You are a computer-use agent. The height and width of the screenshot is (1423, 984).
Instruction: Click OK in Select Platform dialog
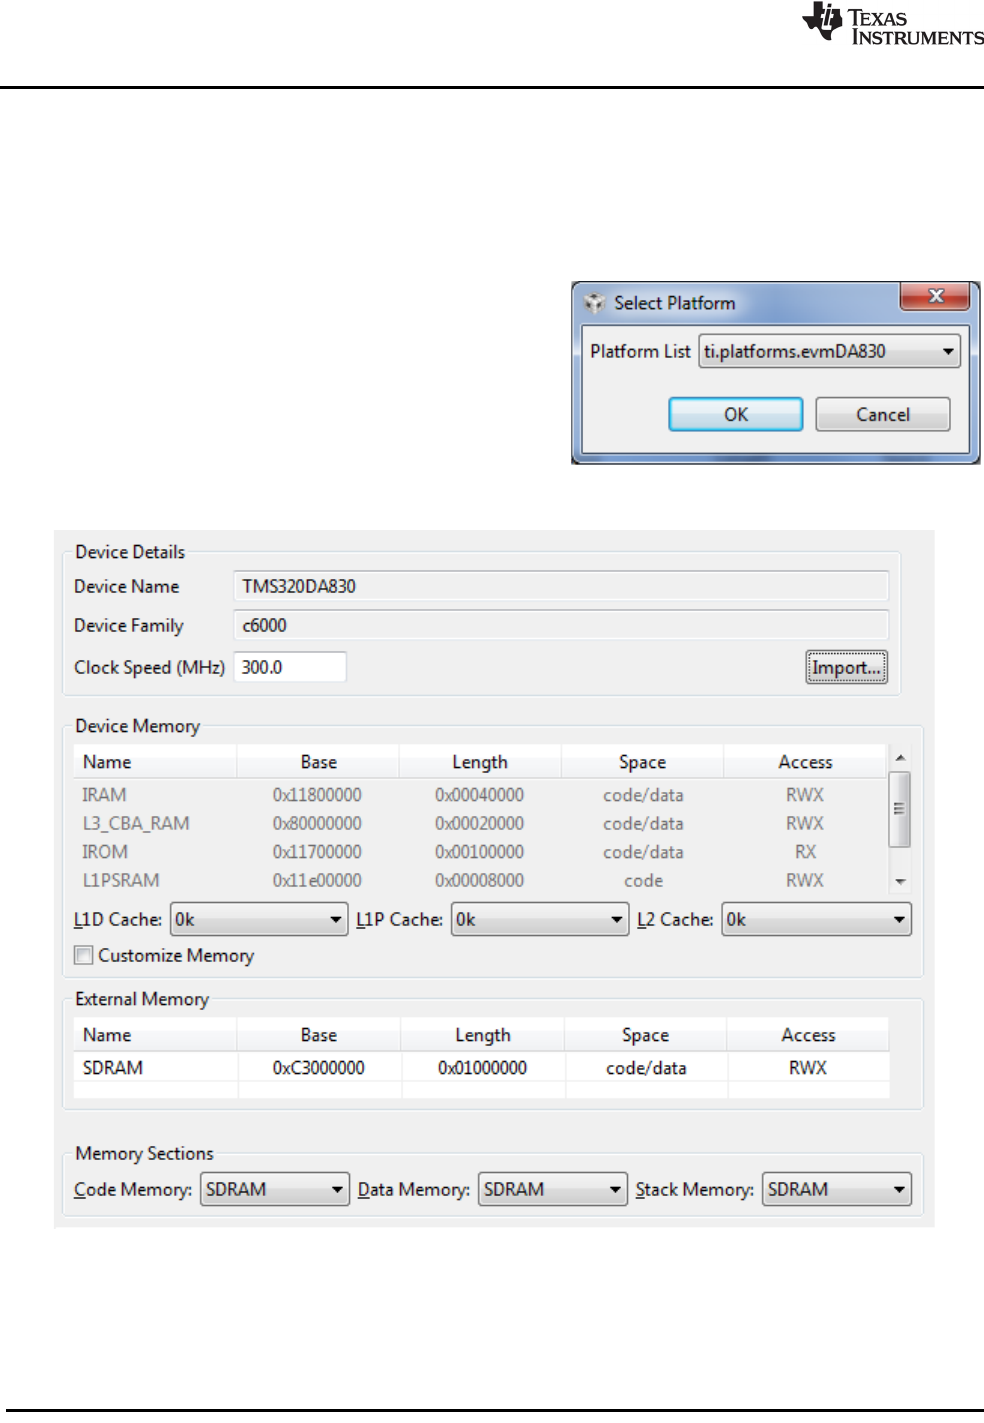pyautogui.click(x=735, y=414)
